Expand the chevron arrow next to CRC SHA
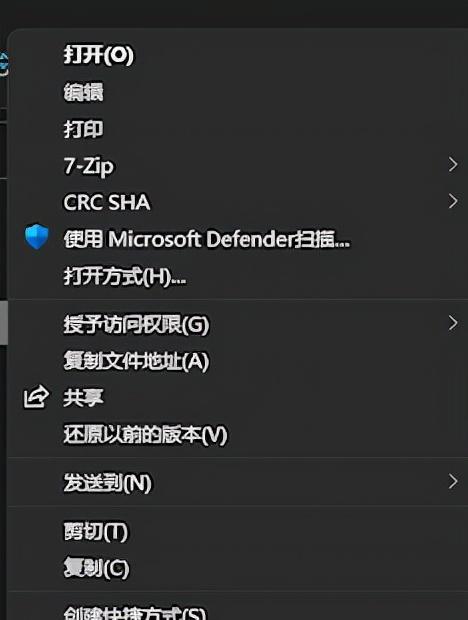 [453, 201]
